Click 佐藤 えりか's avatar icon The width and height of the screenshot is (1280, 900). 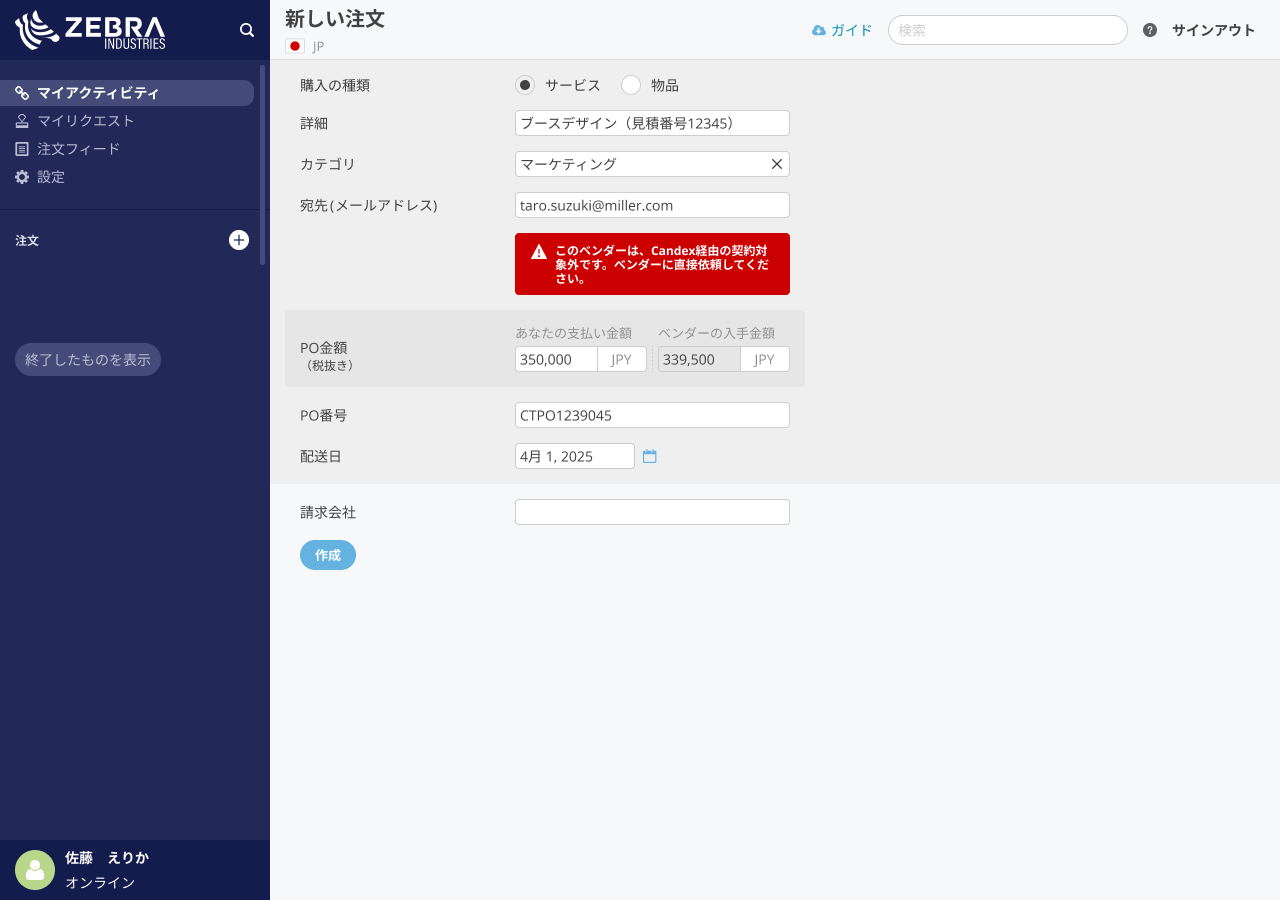tap(34, 870)
